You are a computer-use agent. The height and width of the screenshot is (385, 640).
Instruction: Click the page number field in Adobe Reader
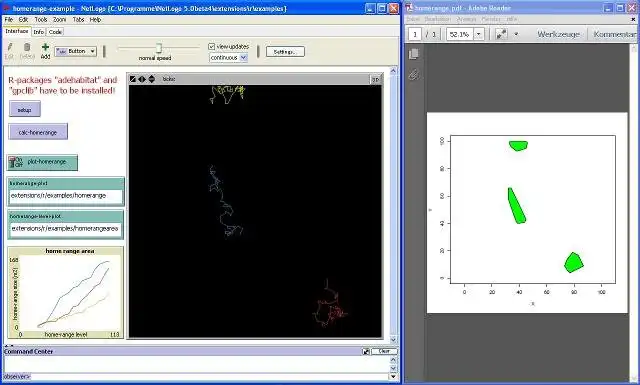click(415, 34)
